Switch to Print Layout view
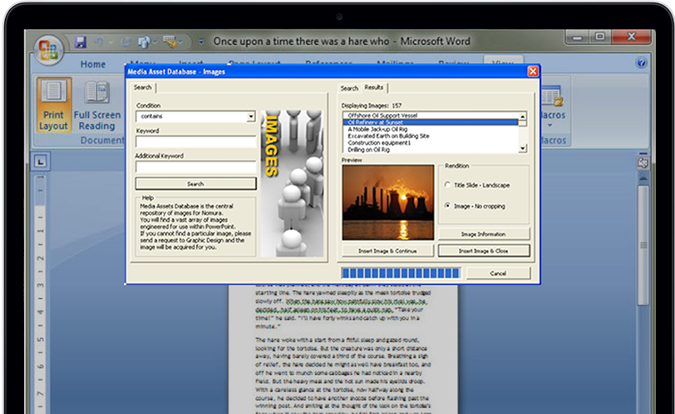 (53, 105)
